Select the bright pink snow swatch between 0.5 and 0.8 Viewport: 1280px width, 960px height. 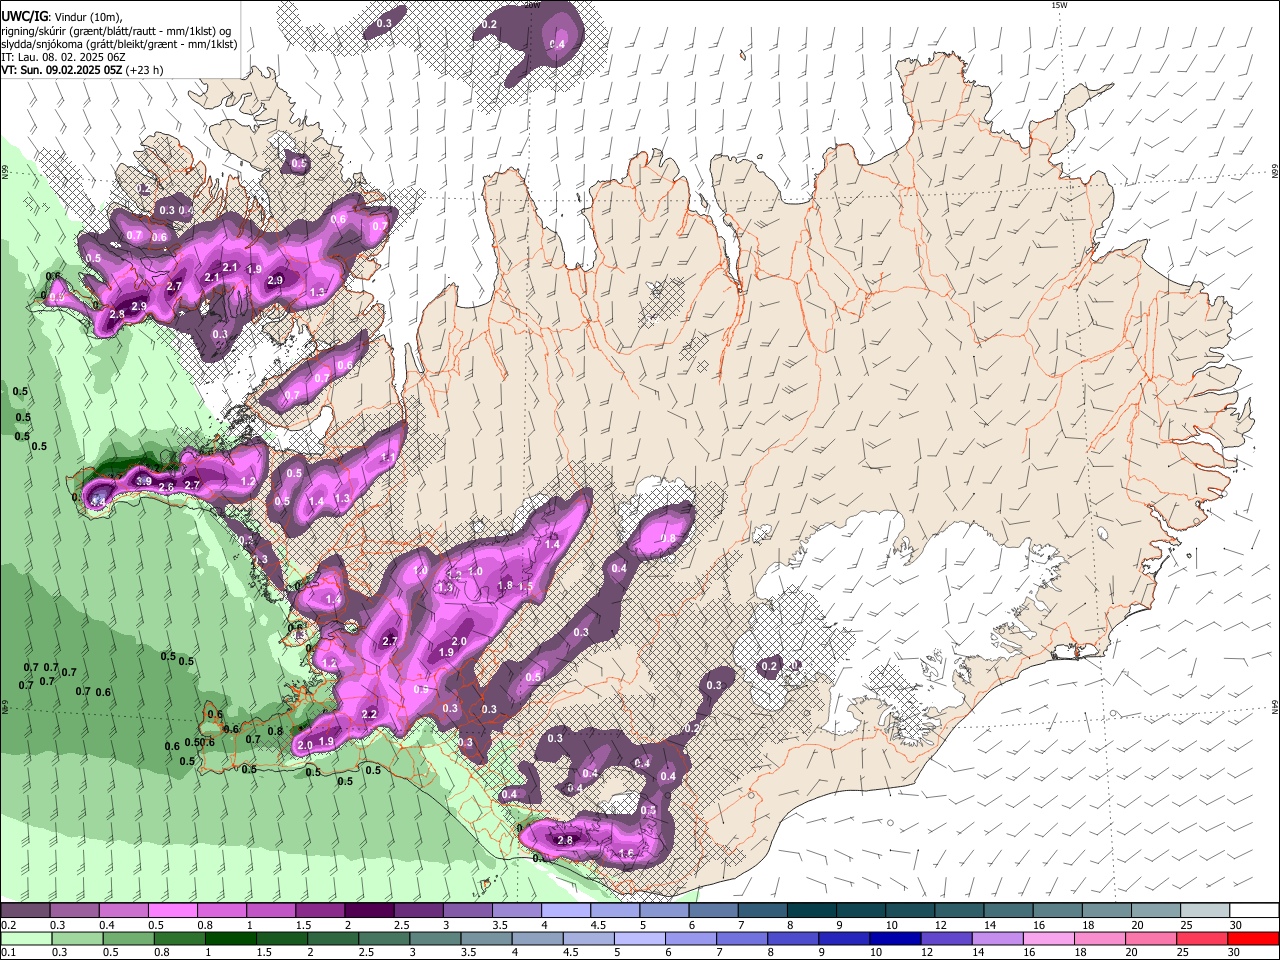point(172,911)
